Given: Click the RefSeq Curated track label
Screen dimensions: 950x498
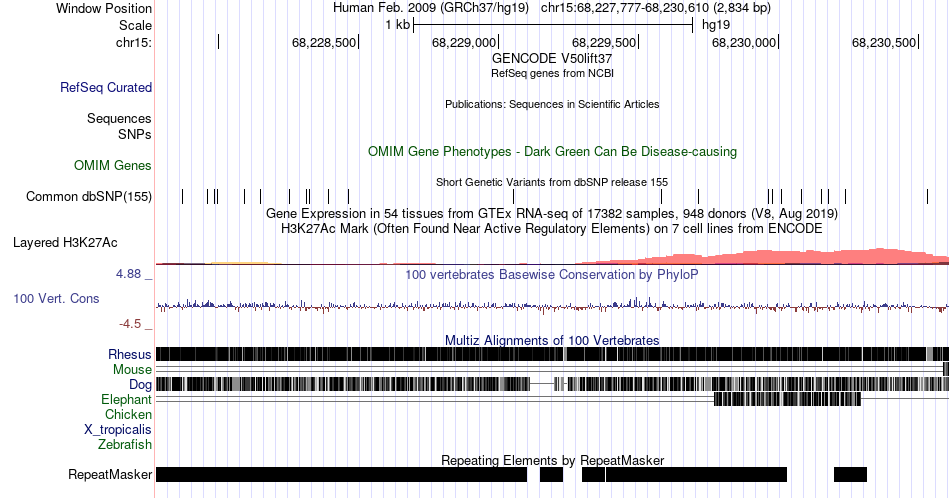Looking at the screenshot, I should tap(105, 87).
